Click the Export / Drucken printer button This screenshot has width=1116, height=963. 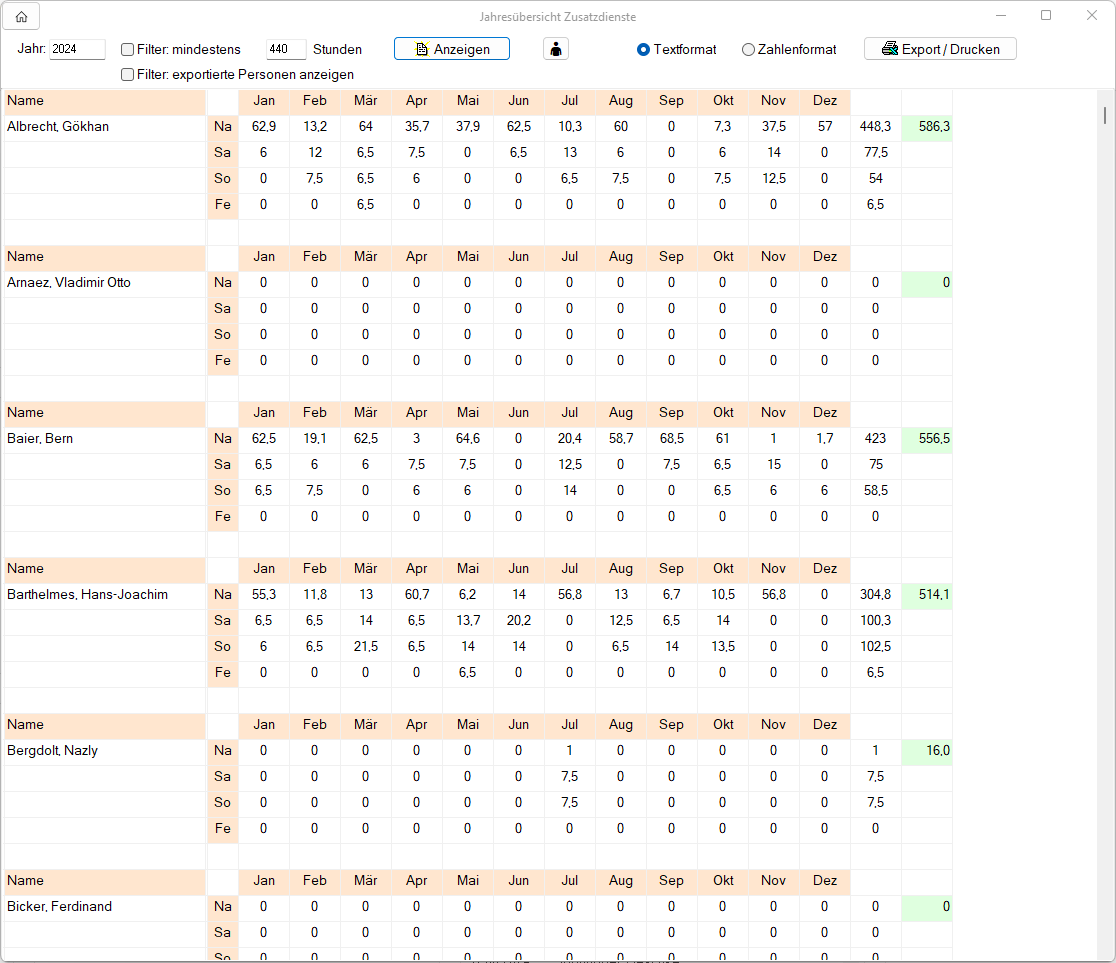939,49
